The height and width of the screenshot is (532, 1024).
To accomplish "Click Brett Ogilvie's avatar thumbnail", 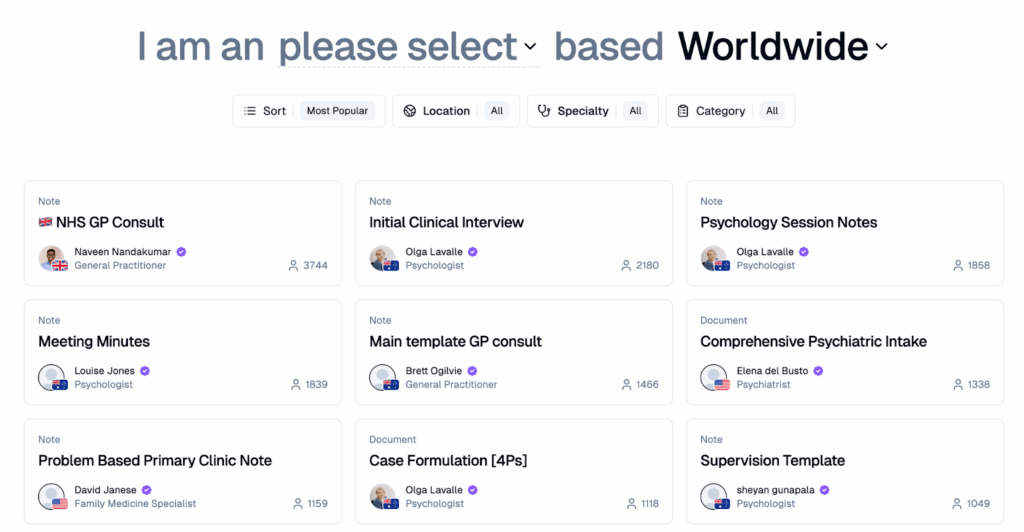I will (x=383, y=377).
